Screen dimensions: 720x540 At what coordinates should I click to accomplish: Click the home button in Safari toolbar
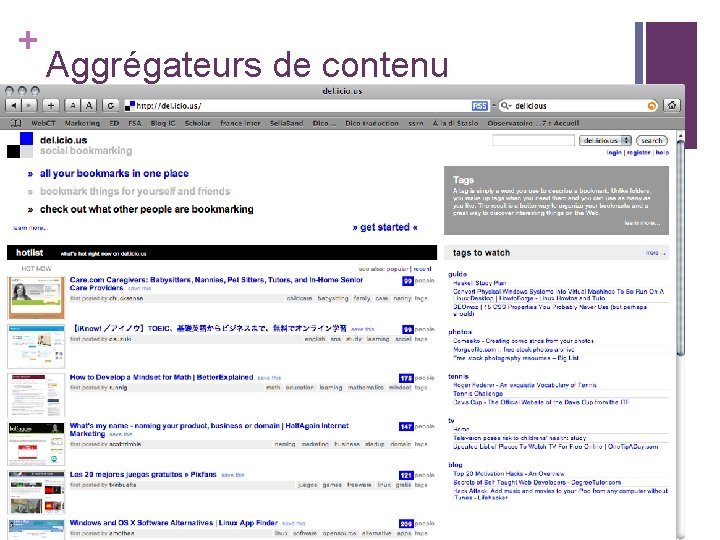click(672, 106)
